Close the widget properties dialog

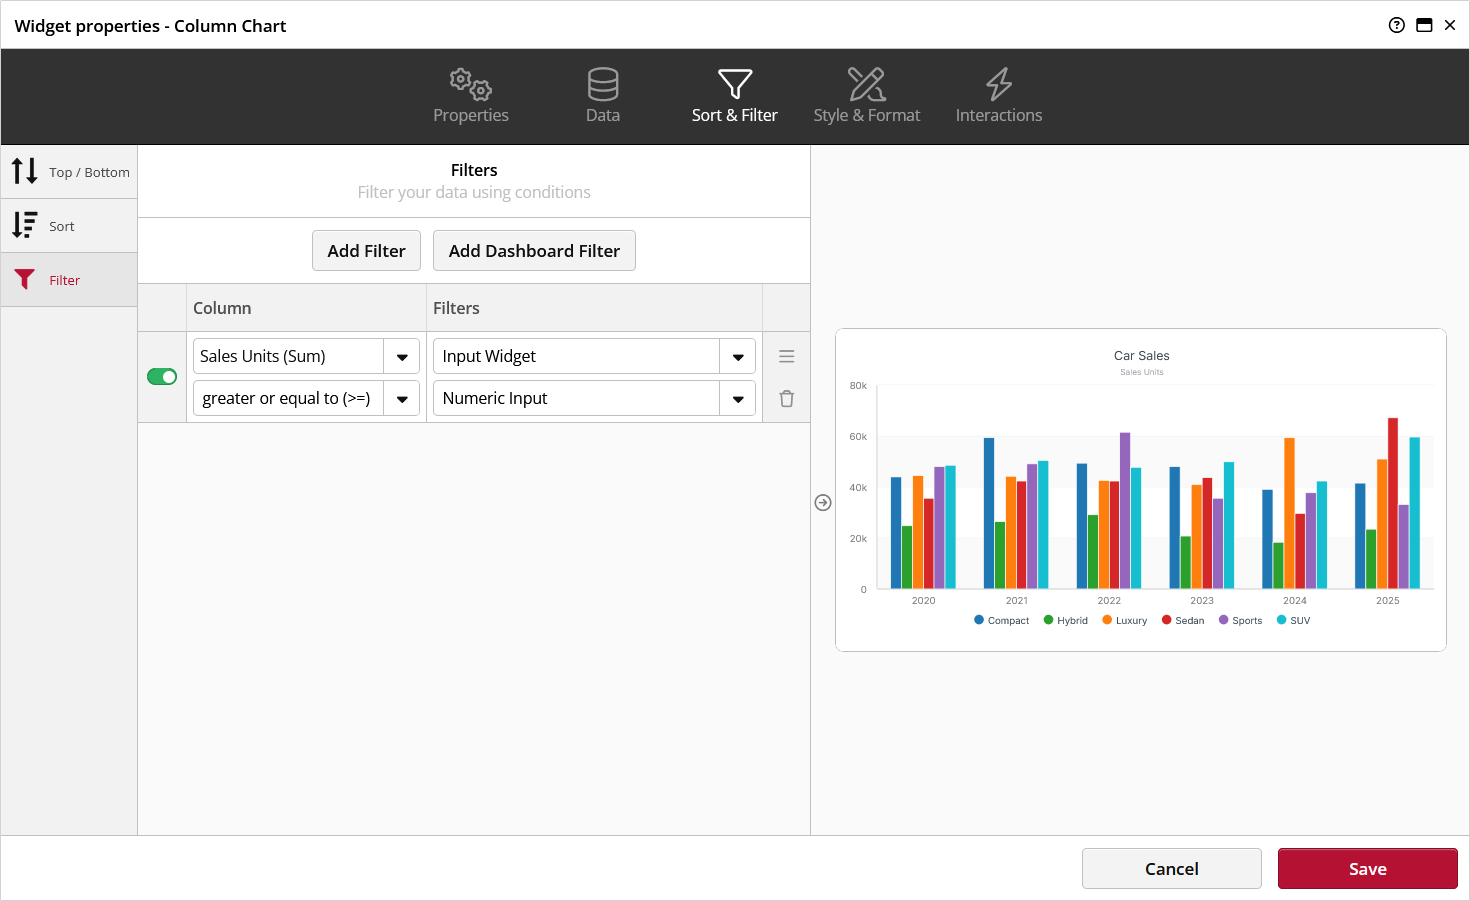point(1450,25)
